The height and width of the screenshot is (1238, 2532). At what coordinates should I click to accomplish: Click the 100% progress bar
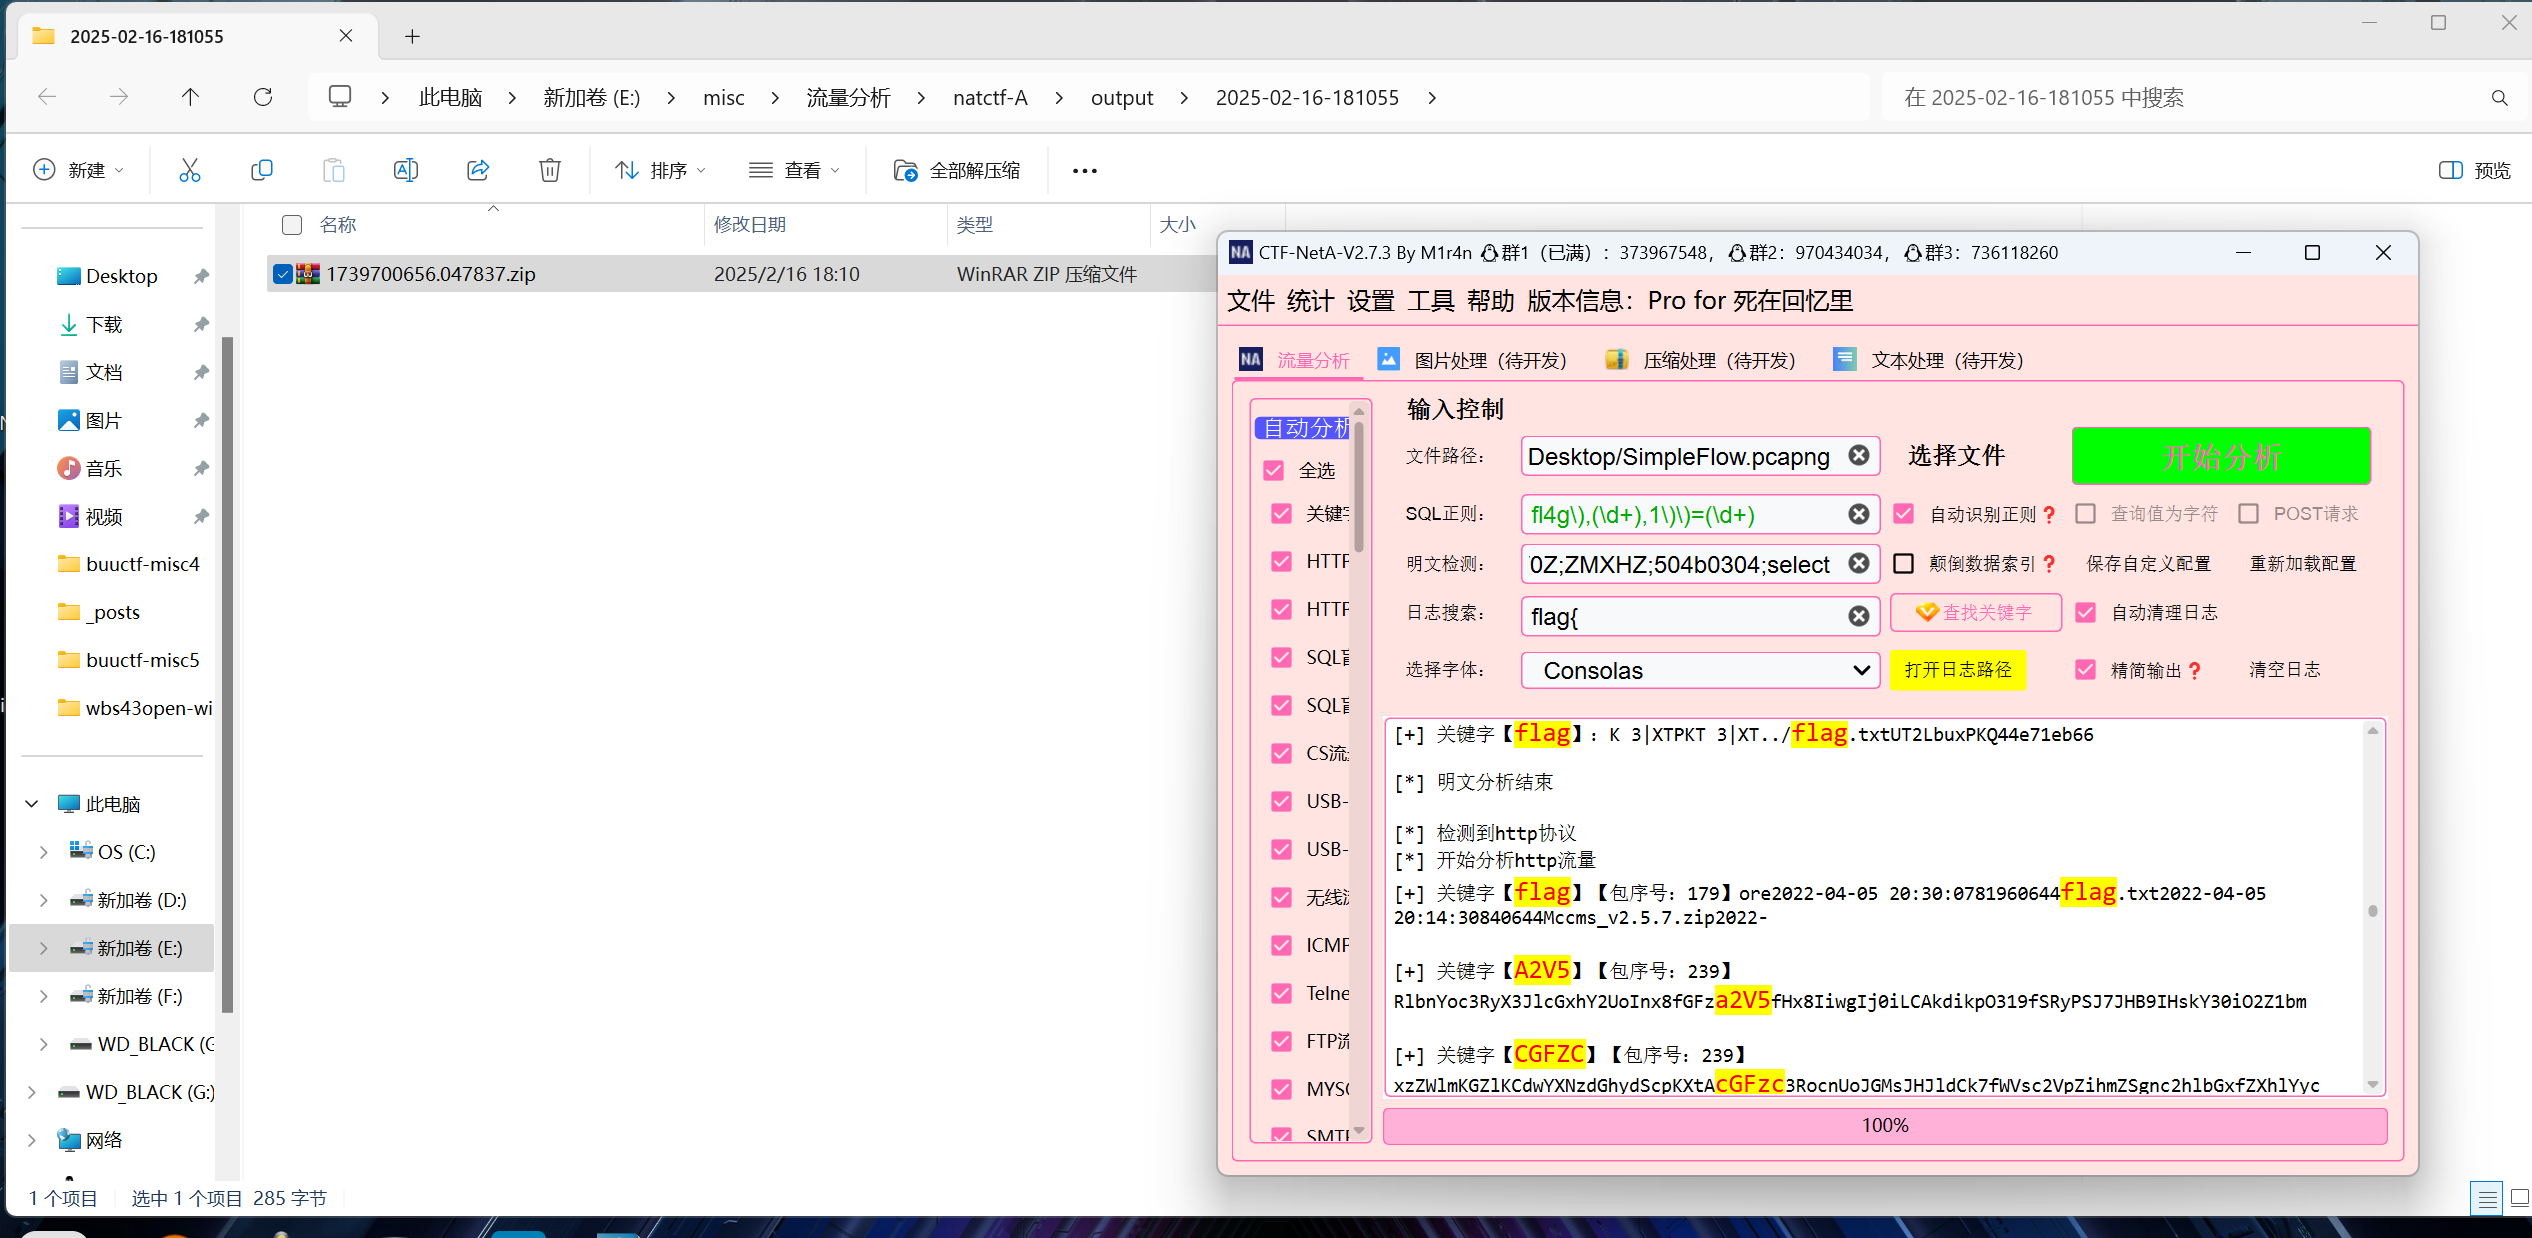pyautogui.click(x=1885, y=1125)
